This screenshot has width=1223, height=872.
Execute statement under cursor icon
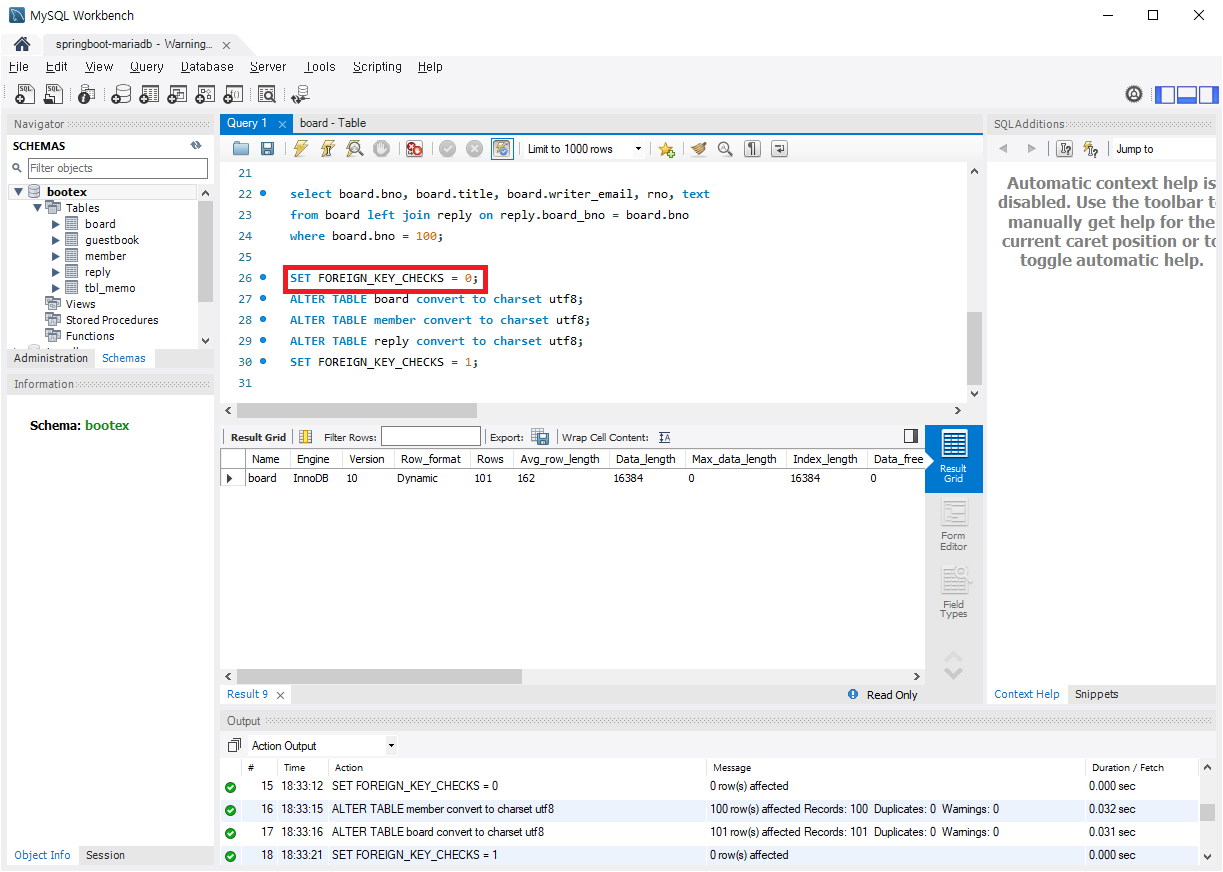tap(327, 149)
